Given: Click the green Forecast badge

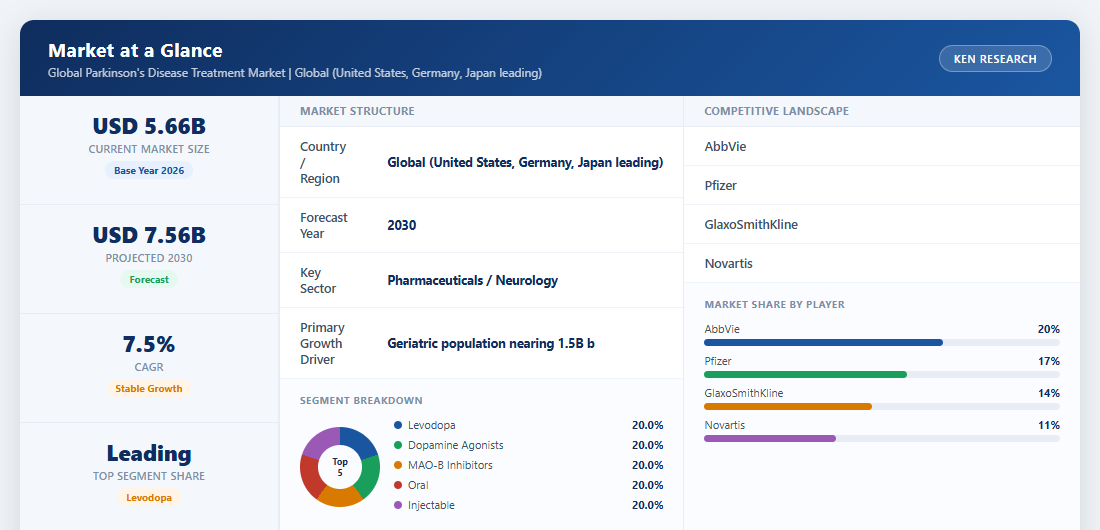Looking at the screenshot, I should [x=149, y=279].
